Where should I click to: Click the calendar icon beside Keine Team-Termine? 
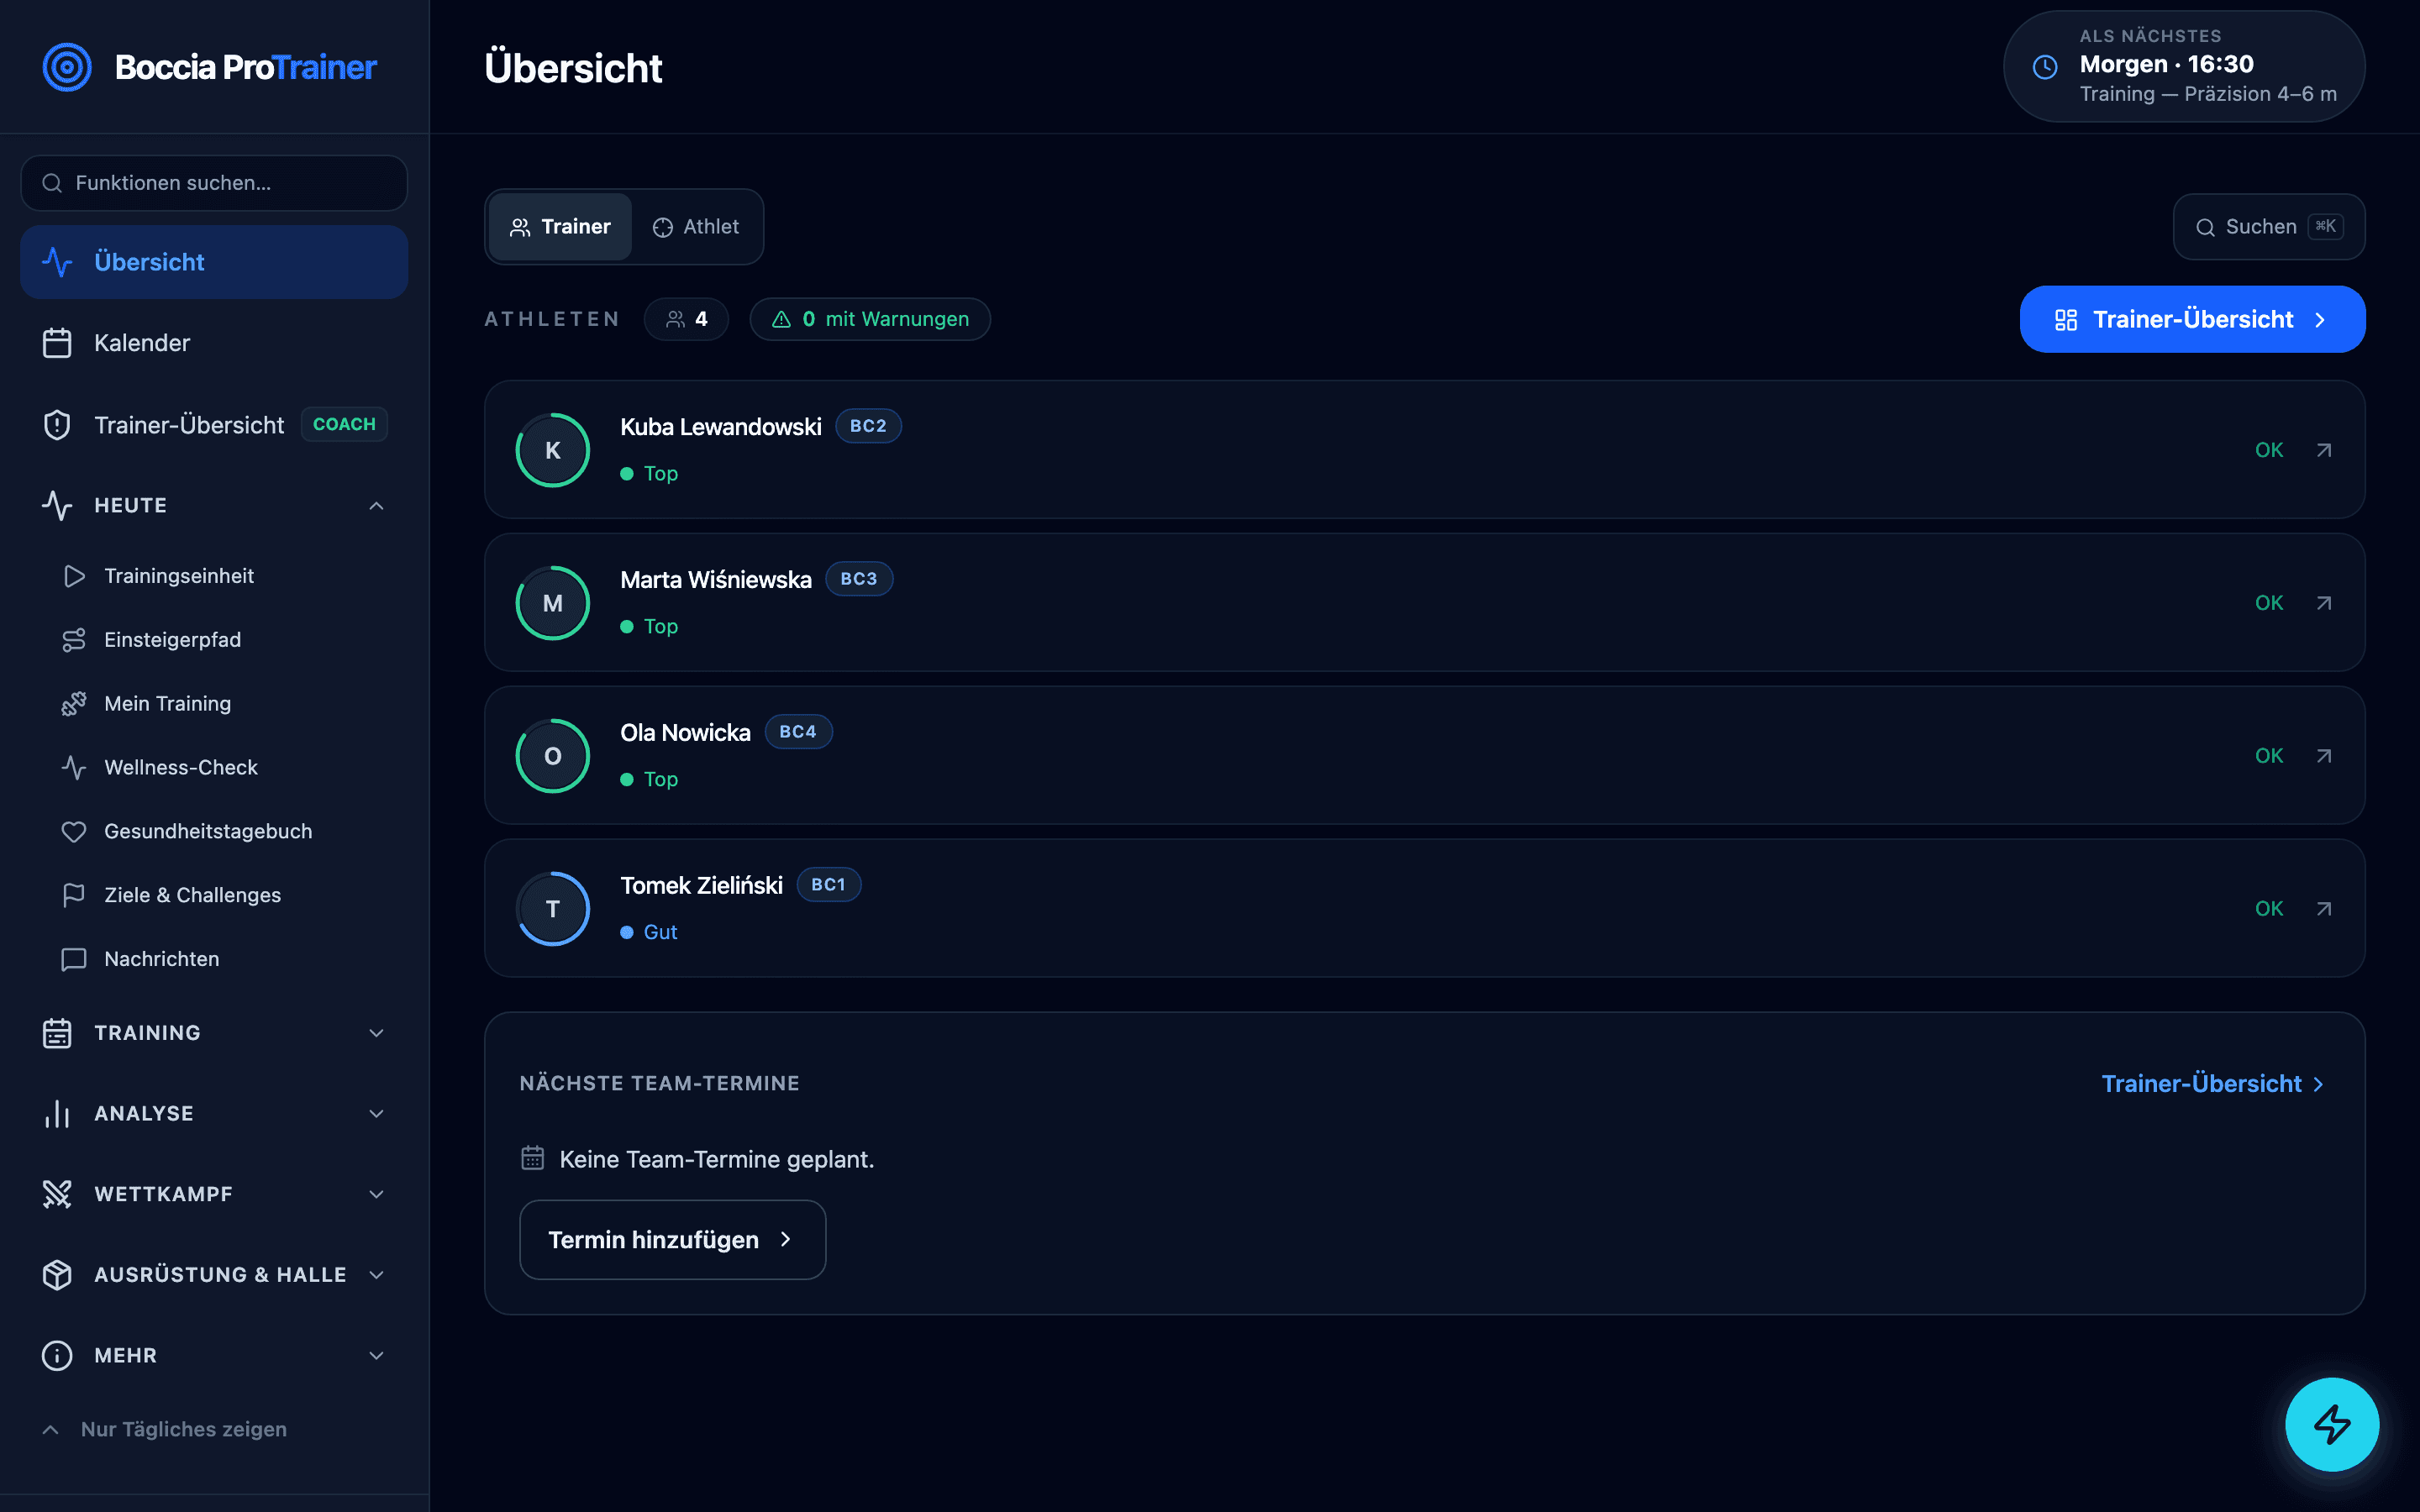pos(533,1158)
